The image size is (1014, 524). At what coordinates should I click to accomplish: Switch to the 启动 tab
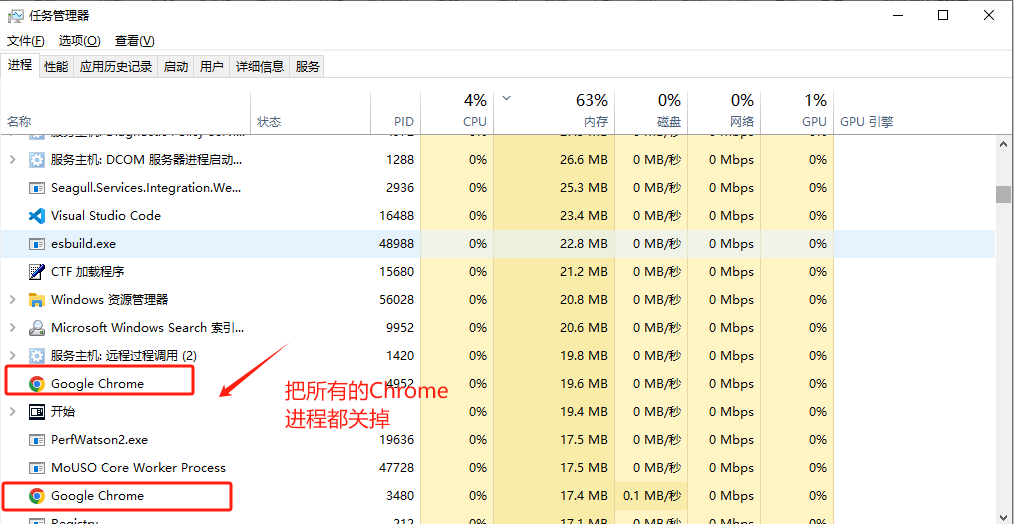point(176,66)
